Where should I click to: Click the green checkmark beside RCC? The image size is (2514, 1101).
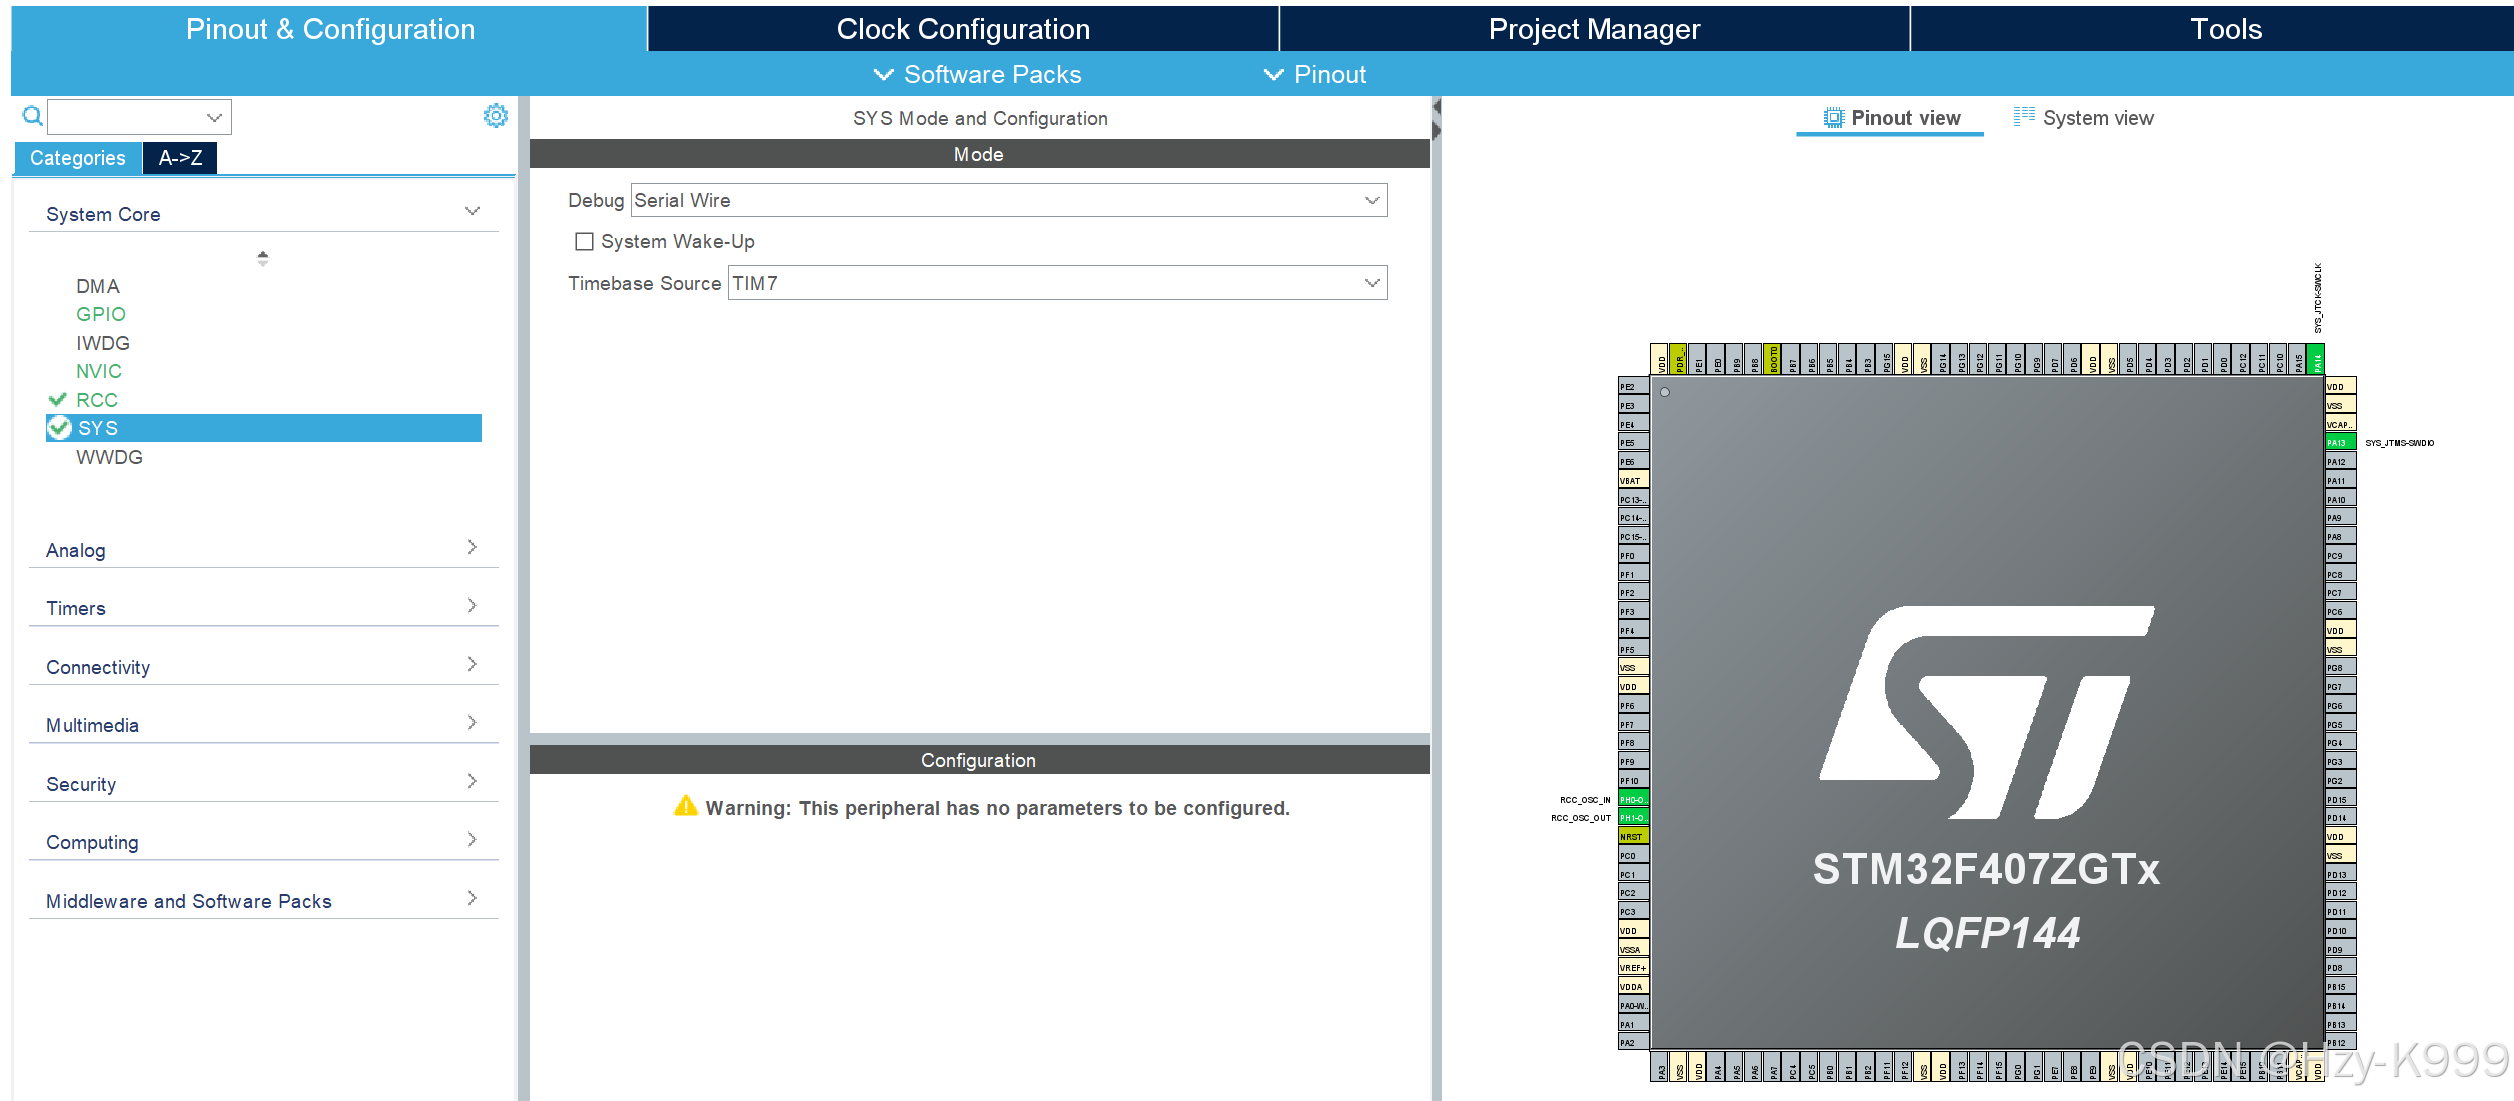(x=58, y=399)
